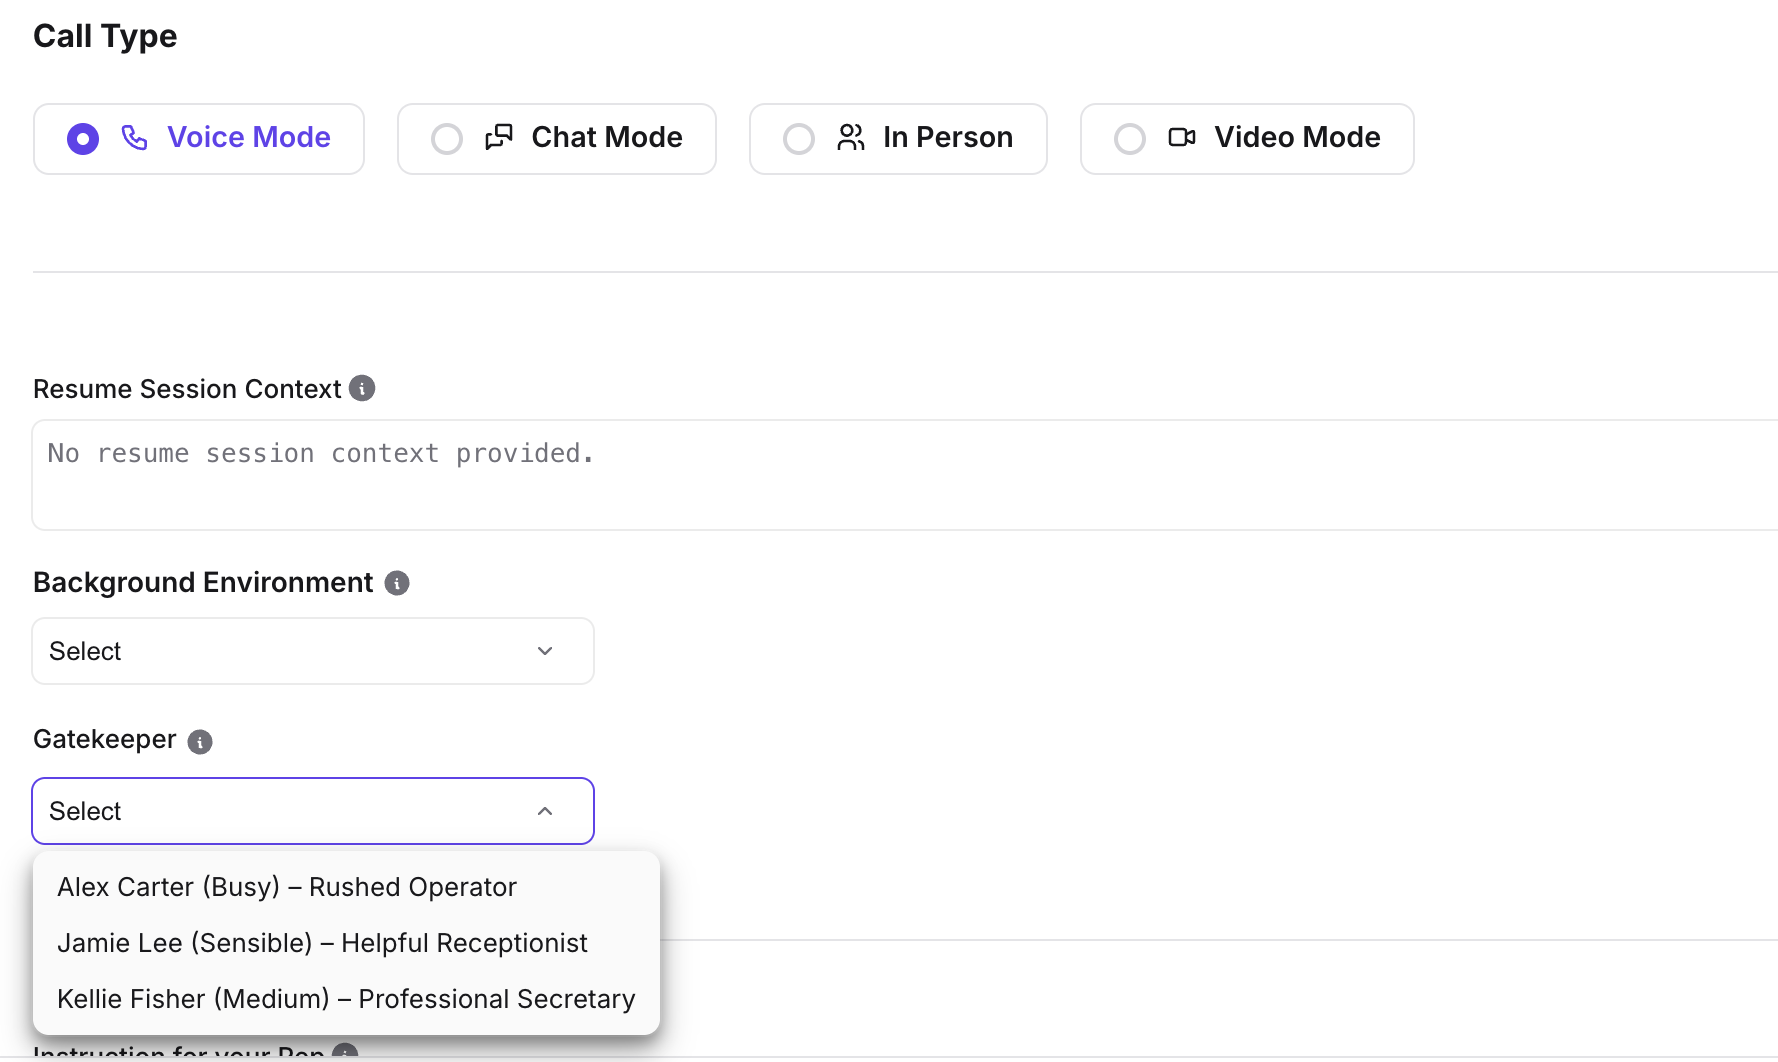
Task: Click info icon next to Background Environment
Action: 397,583
